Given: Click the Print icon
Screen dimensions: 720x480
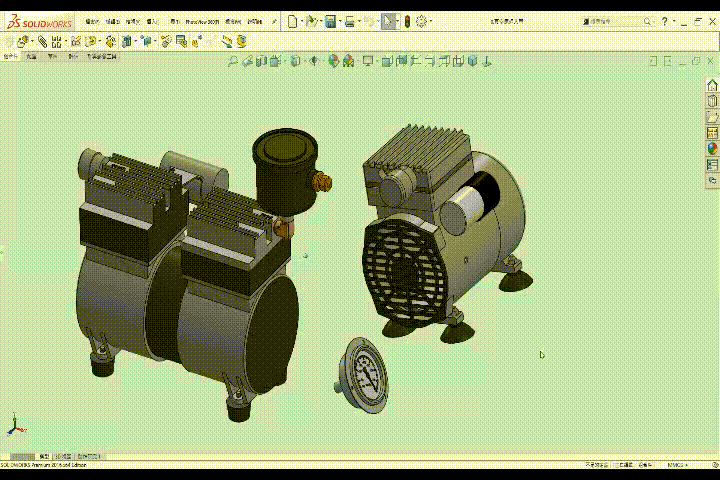Looking at the screenshot, I should (350, 21).
